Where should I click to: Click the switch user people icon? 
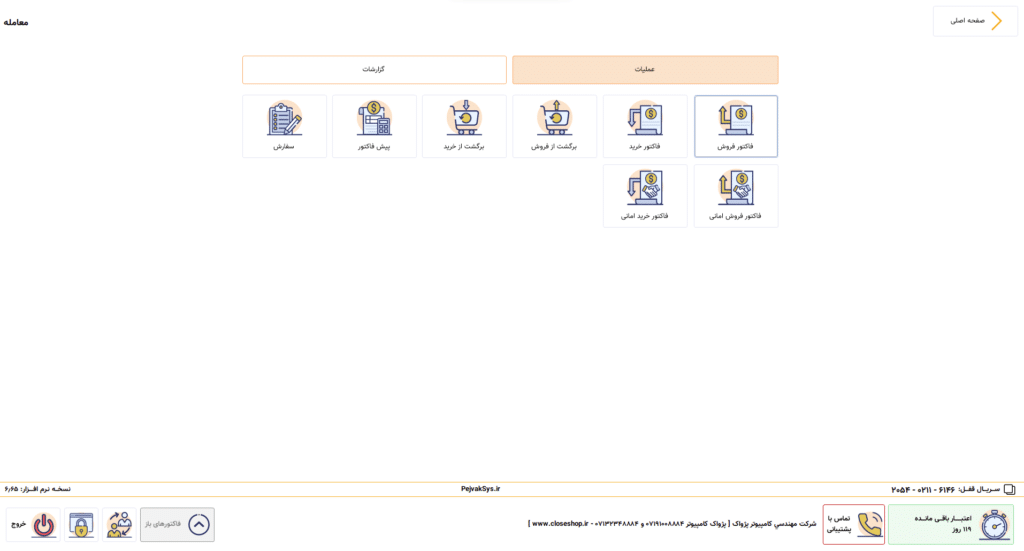(120, 524)
